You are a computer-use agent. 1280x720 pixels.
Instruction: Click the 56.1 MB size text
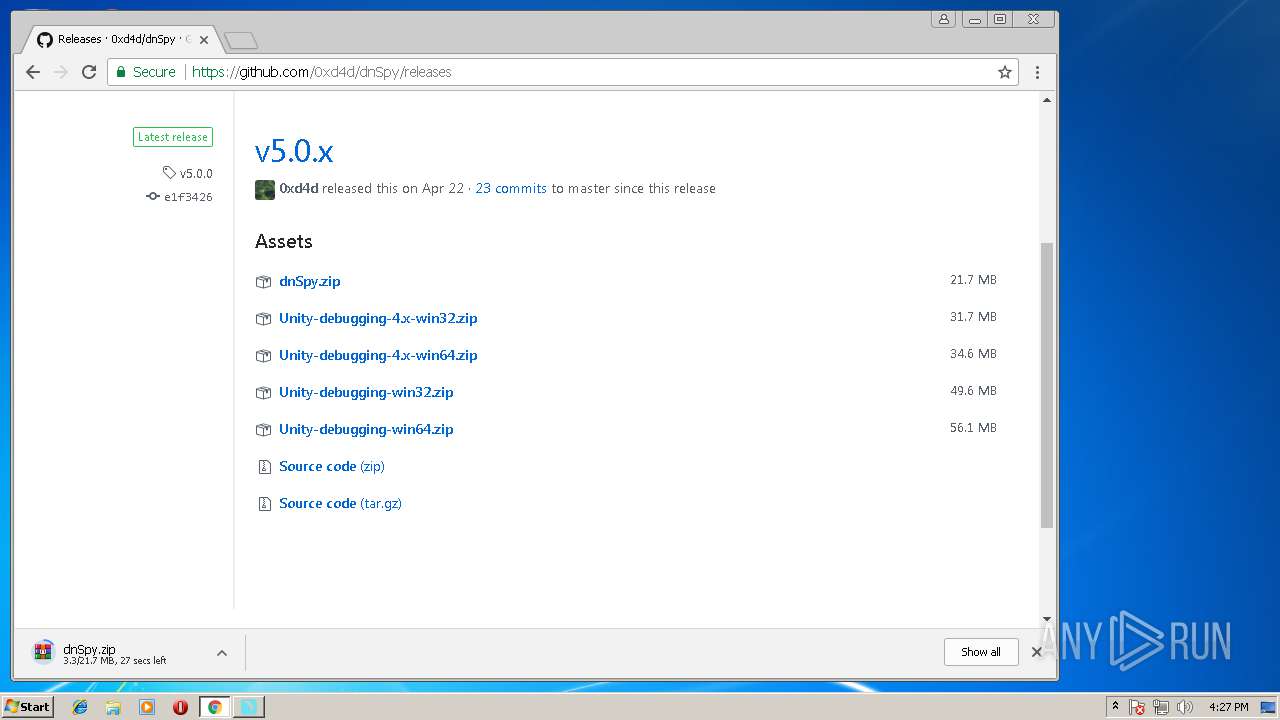pyautogui.click(x=973, y=428)
